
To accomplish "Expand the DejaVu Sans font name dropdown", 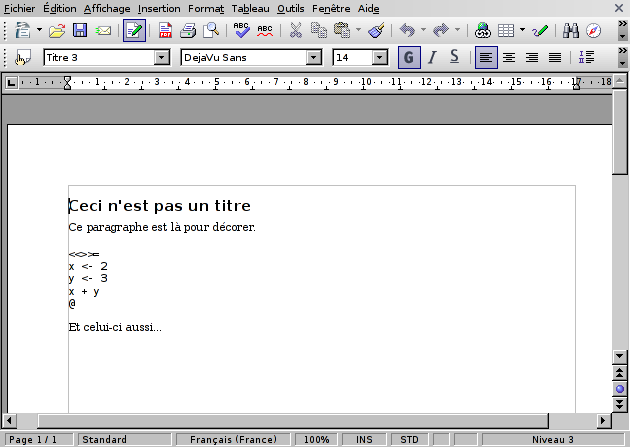I will click(313, 58).
